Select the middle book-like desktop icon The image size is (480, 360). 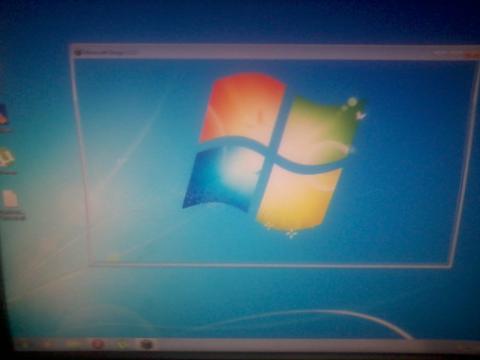[x=7, y=158]
